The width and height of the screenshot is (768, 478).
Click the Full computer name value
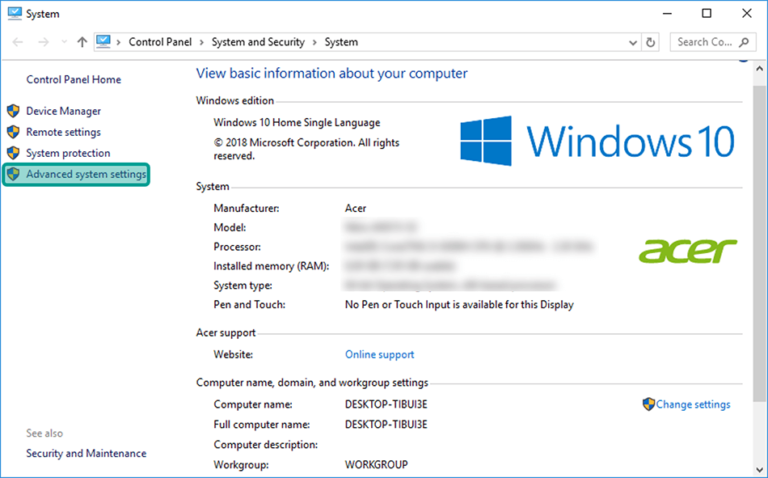[386, 425]
